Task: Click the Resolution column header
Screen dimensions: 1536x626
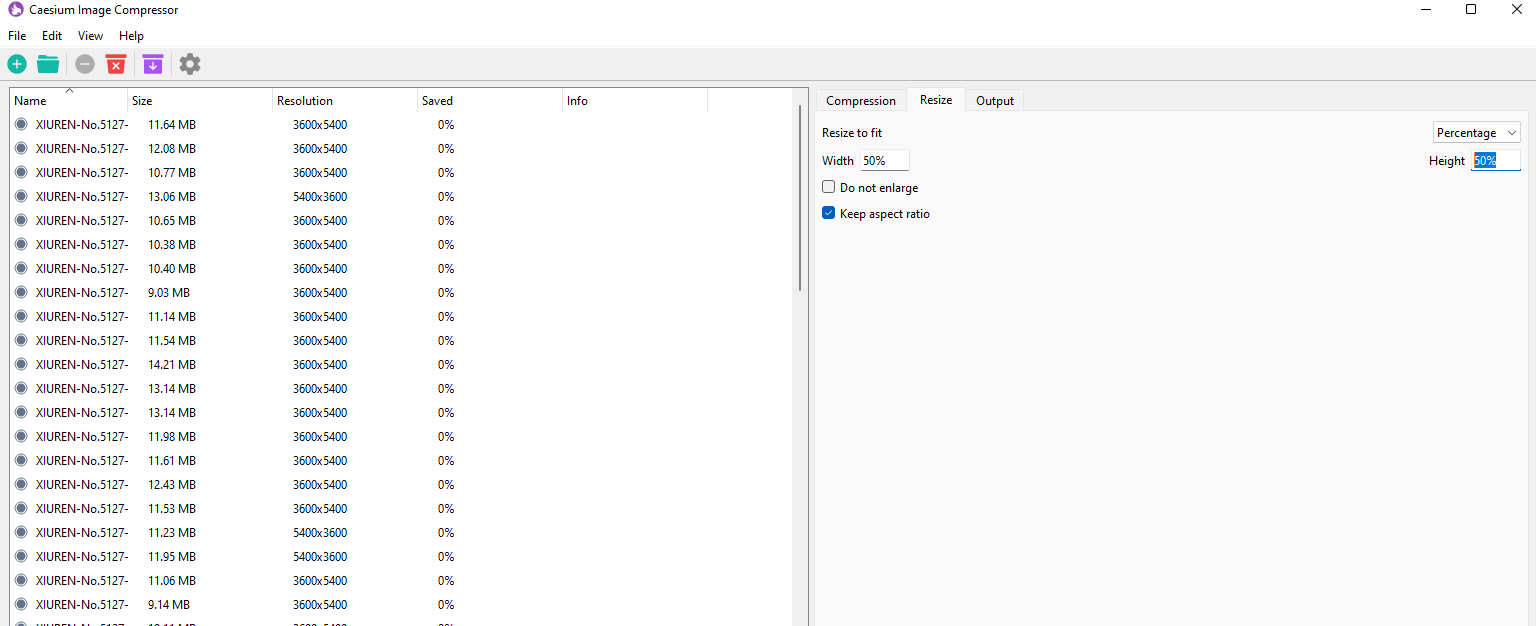Action: click(x=345, y=101)
